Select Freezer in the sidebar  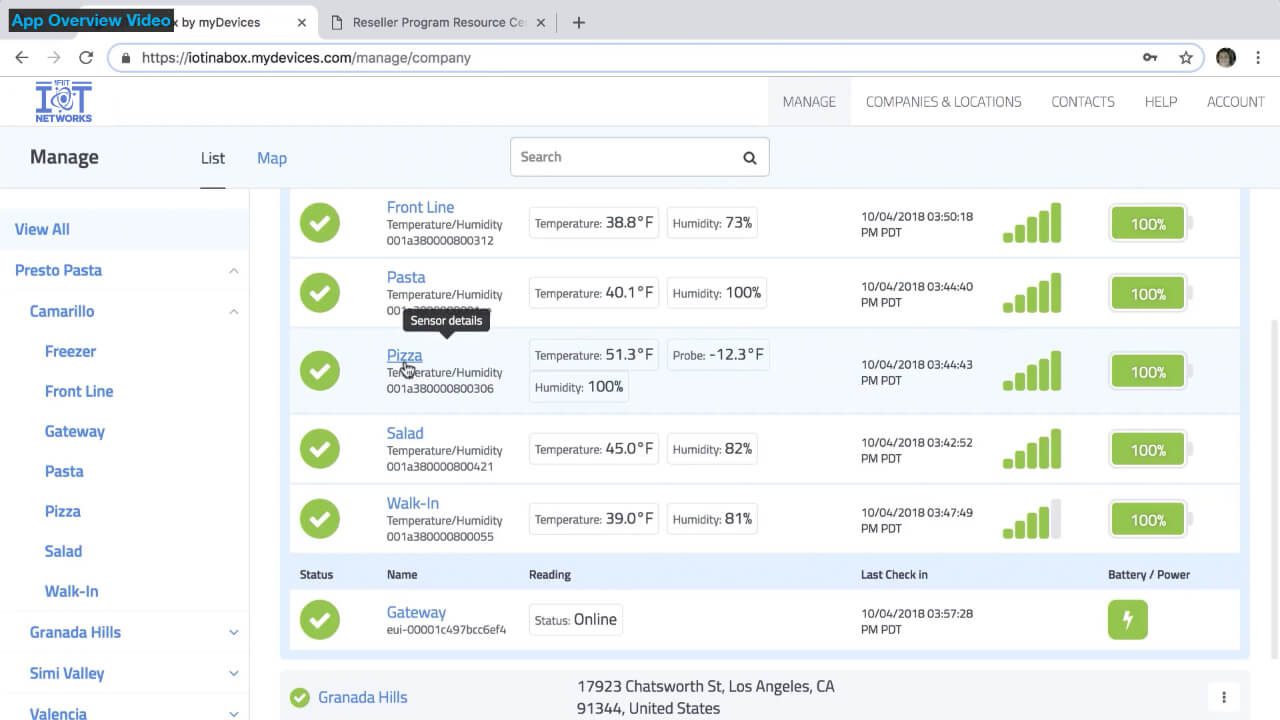click(x=70, y=351)
